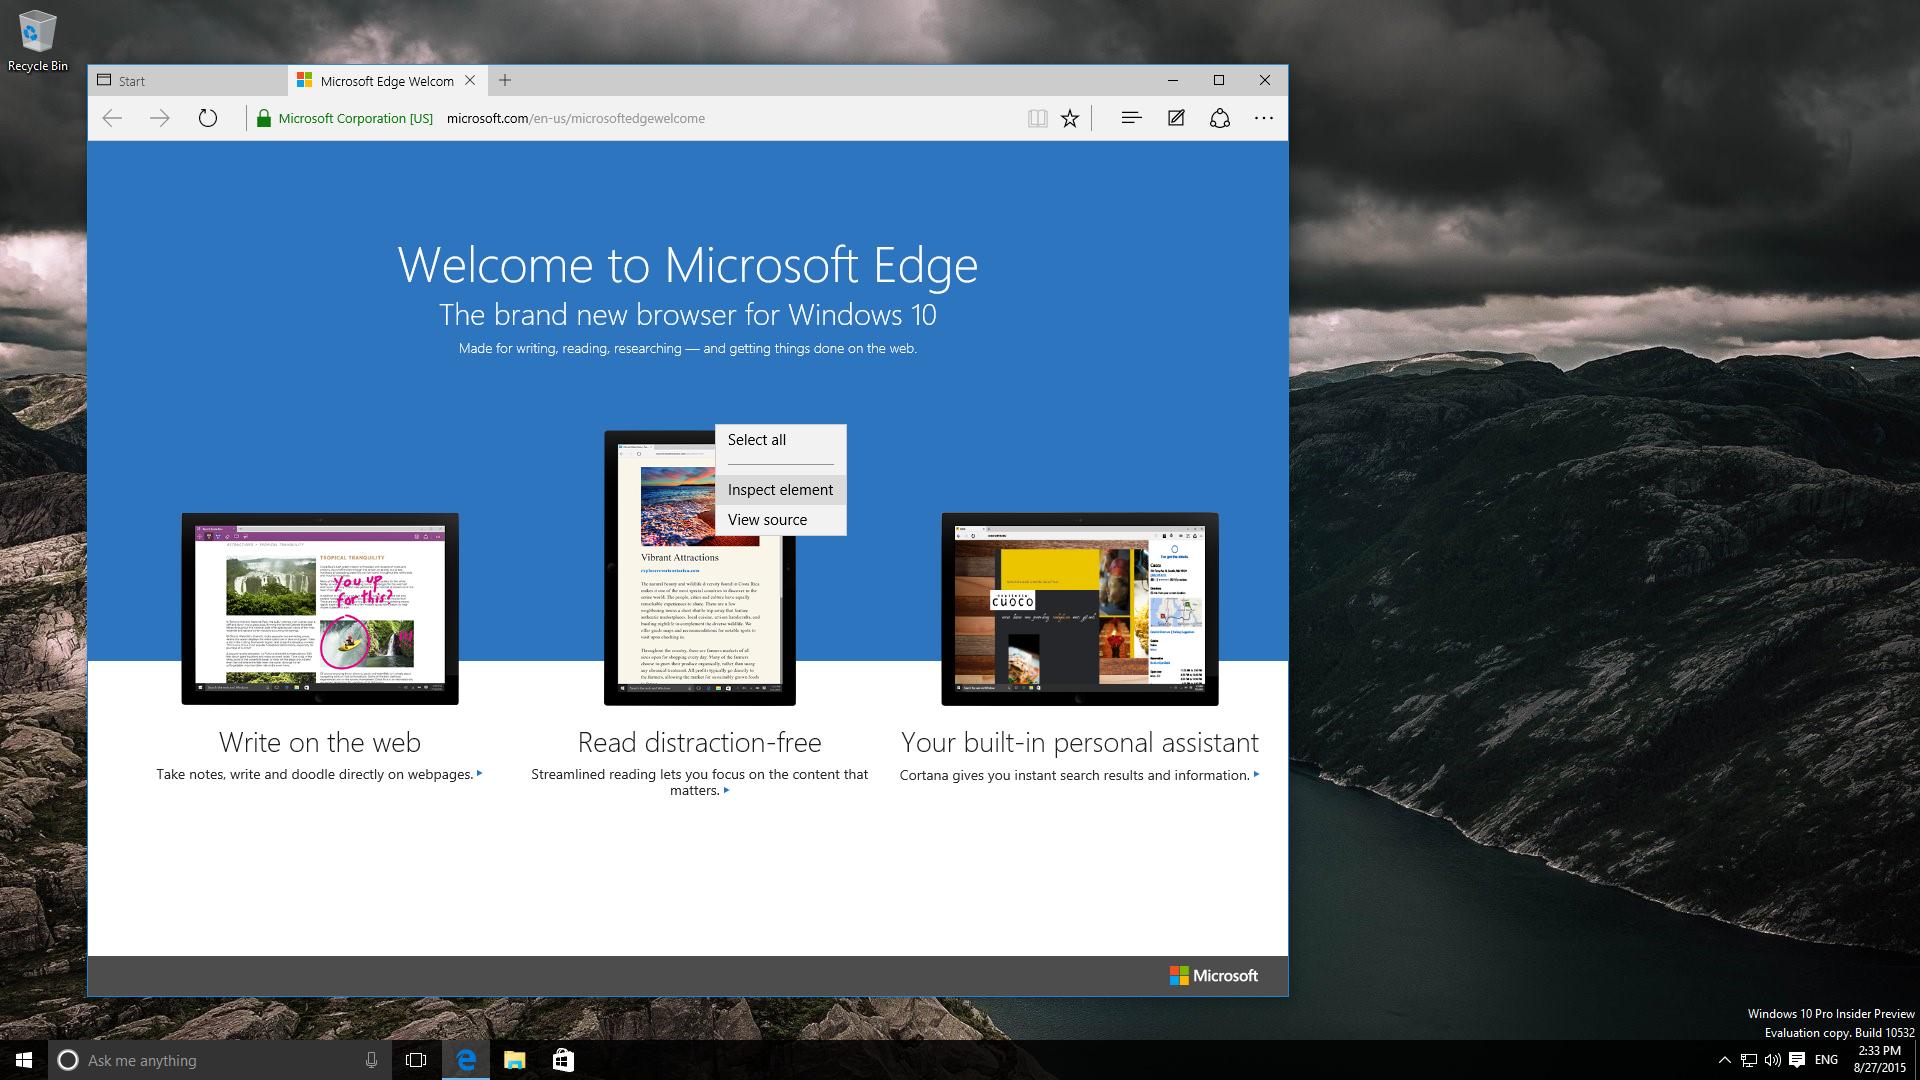Open the Read distraction-free tablet image
Image resolution: width=1920 pixels, height=1080 pixels.
coord(700,568)
